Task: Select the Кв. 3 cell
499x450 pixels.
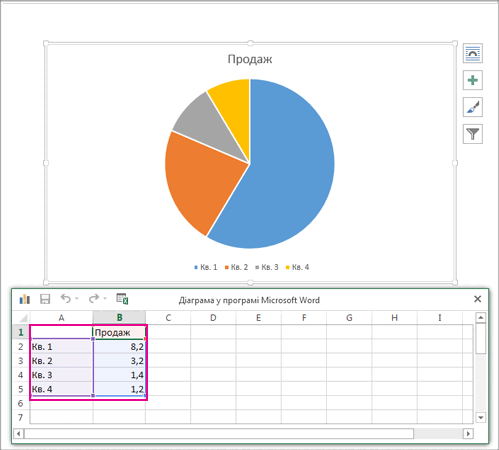Action: click(x=61, y=375)
